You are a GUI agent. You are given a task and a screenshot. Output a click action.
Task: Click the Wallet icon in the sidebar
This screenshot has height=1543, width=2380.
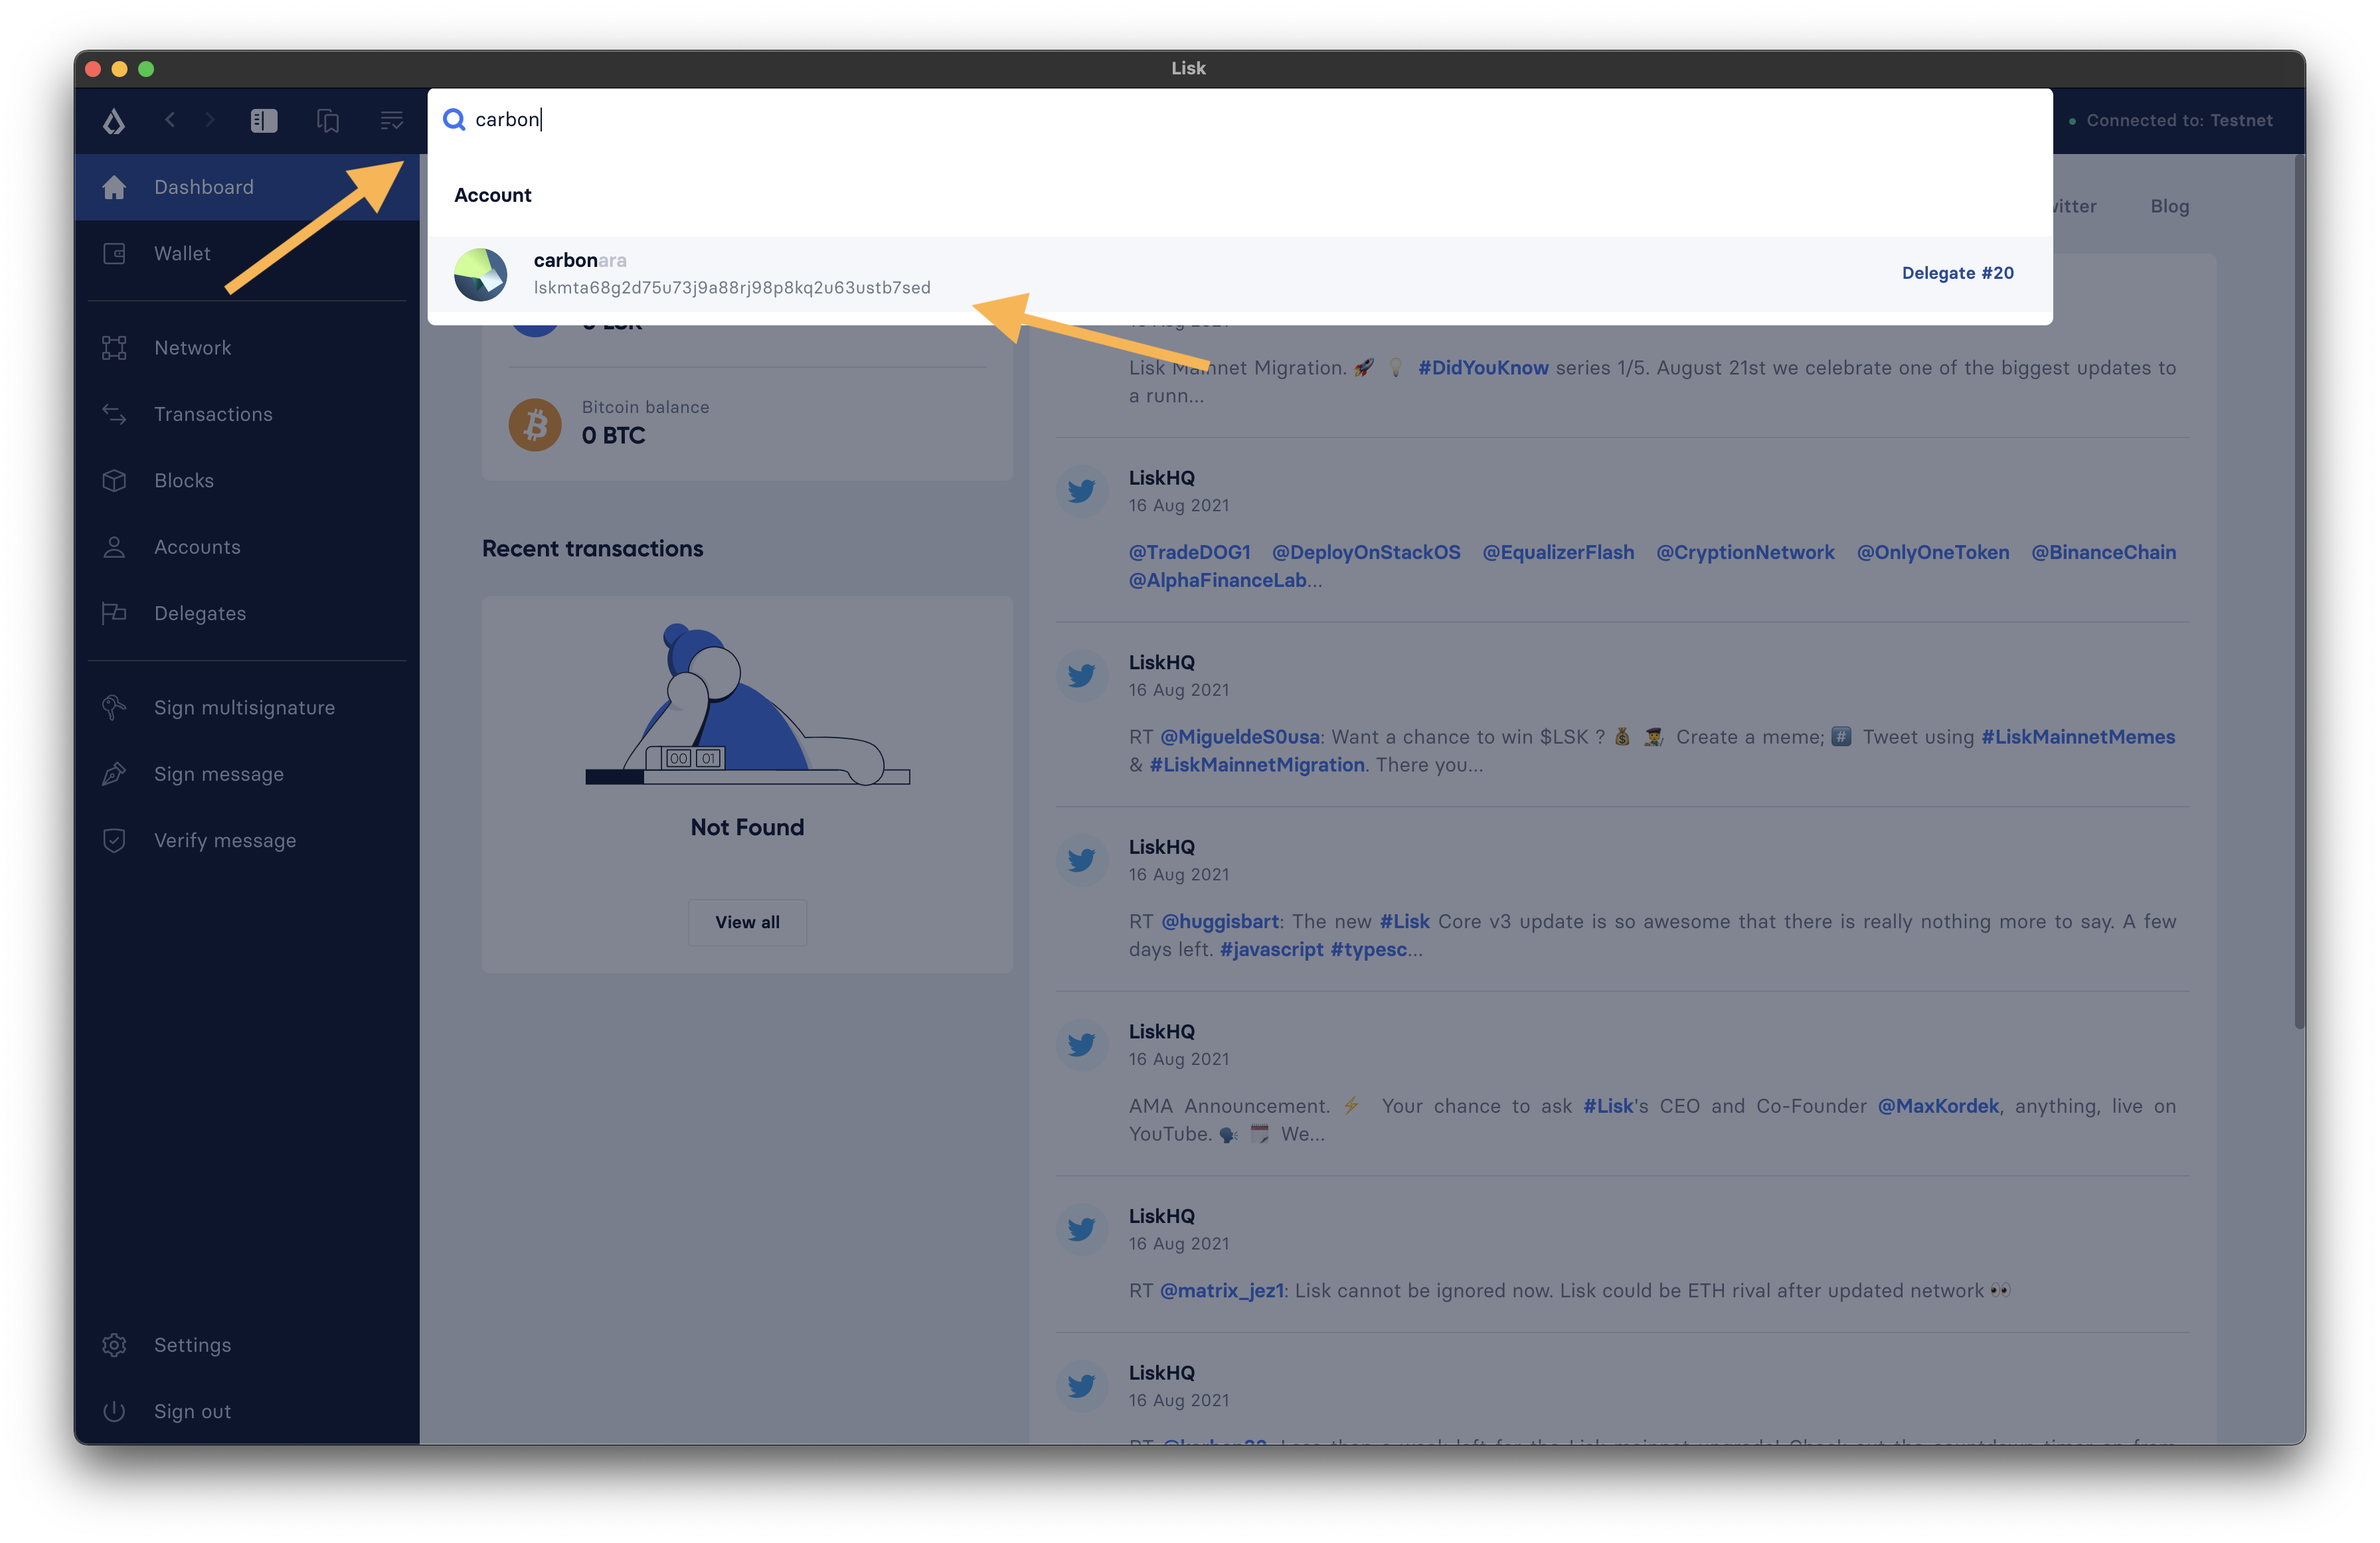[x=114, y=254]
